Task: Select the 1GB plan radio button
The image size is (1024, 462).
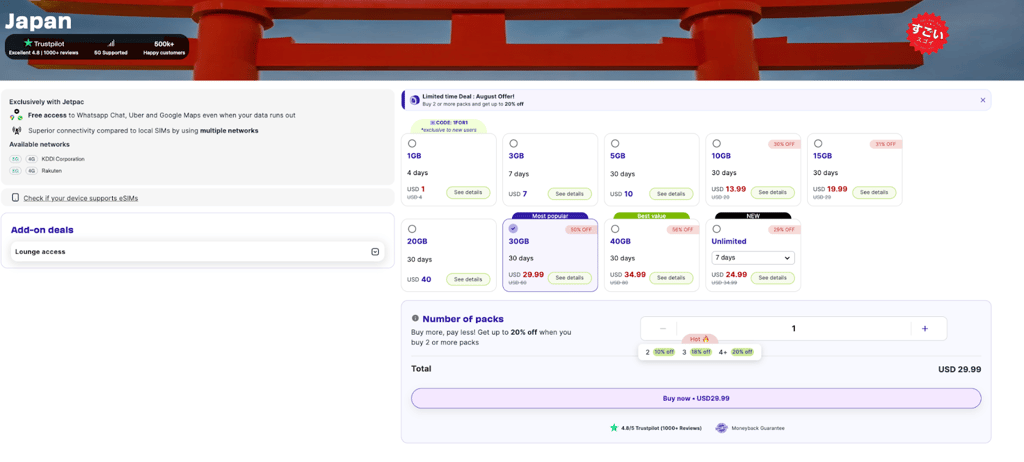Action: click(x=412, y=143)
